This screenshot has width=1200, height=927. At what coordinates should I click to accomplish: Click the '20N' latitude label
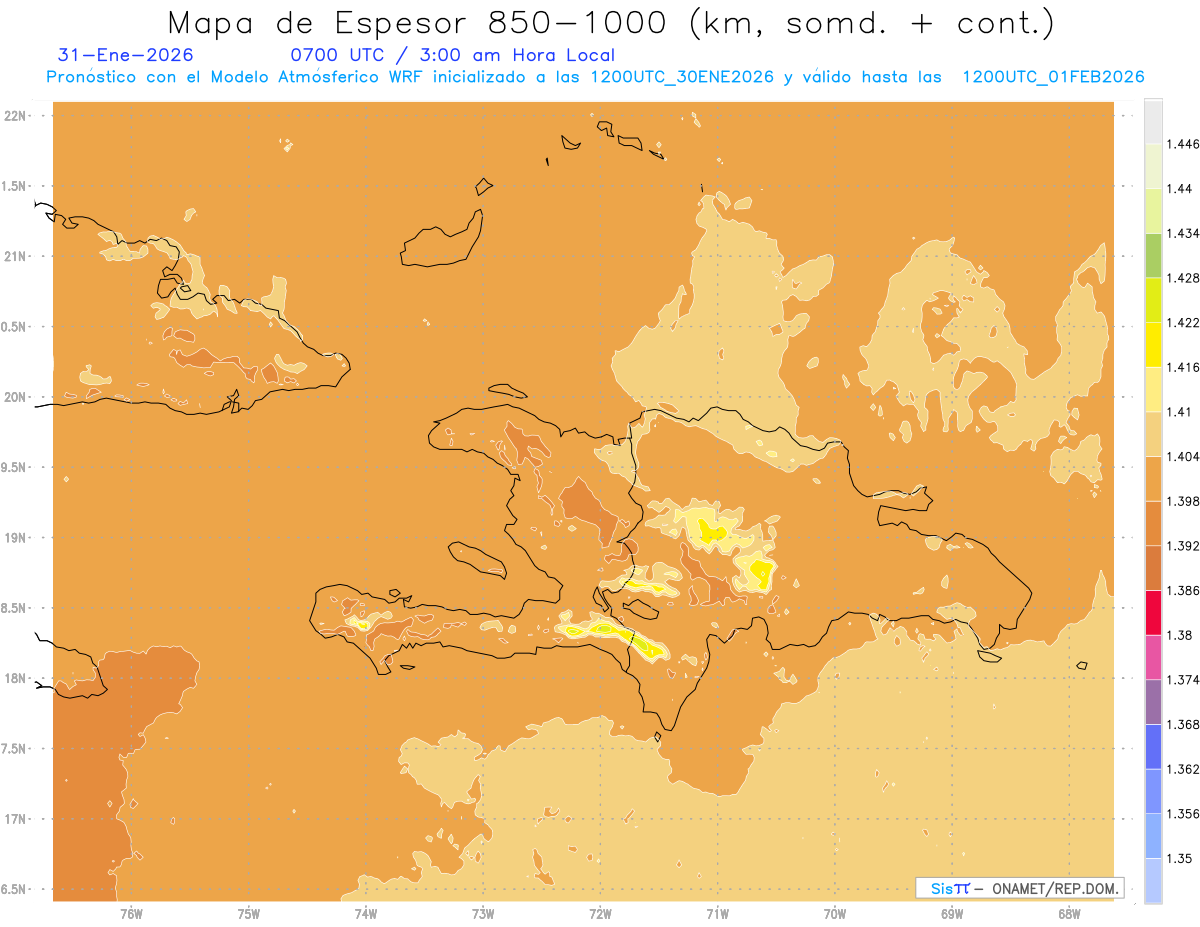click(x=15, y=397)
